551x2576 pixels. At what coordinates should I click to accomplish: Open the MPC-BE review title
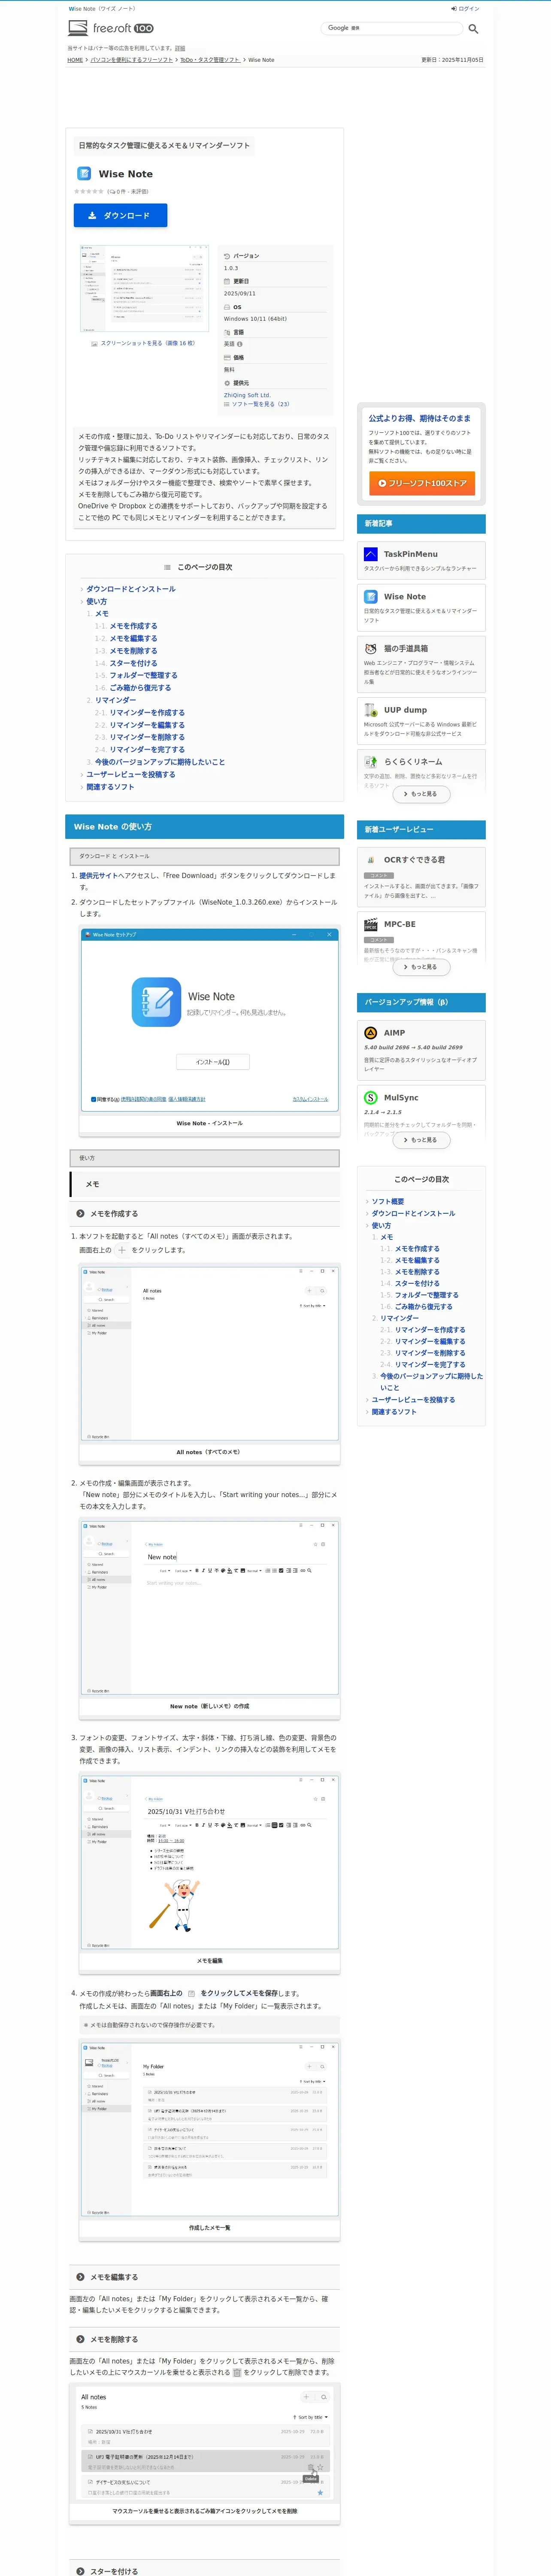400,925
